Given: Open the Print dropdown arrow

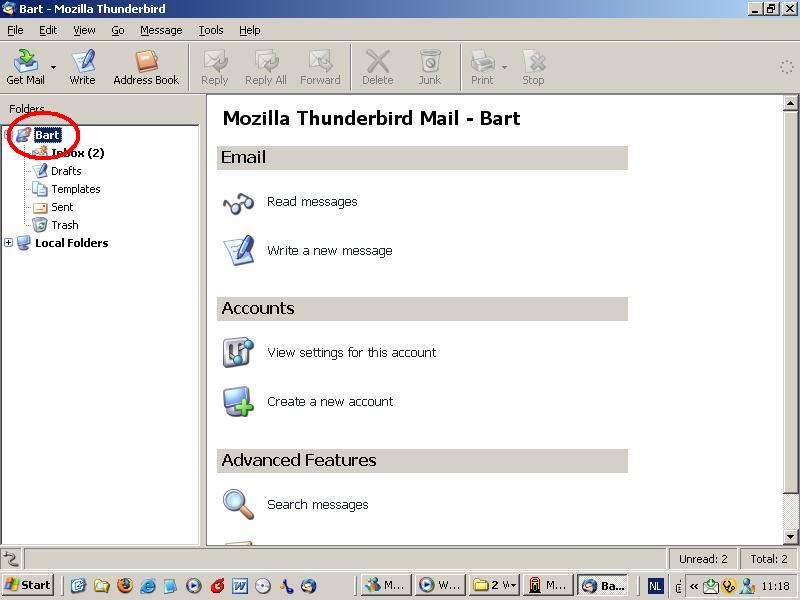Looking at the screenshot, I should (x=504, y=67).
